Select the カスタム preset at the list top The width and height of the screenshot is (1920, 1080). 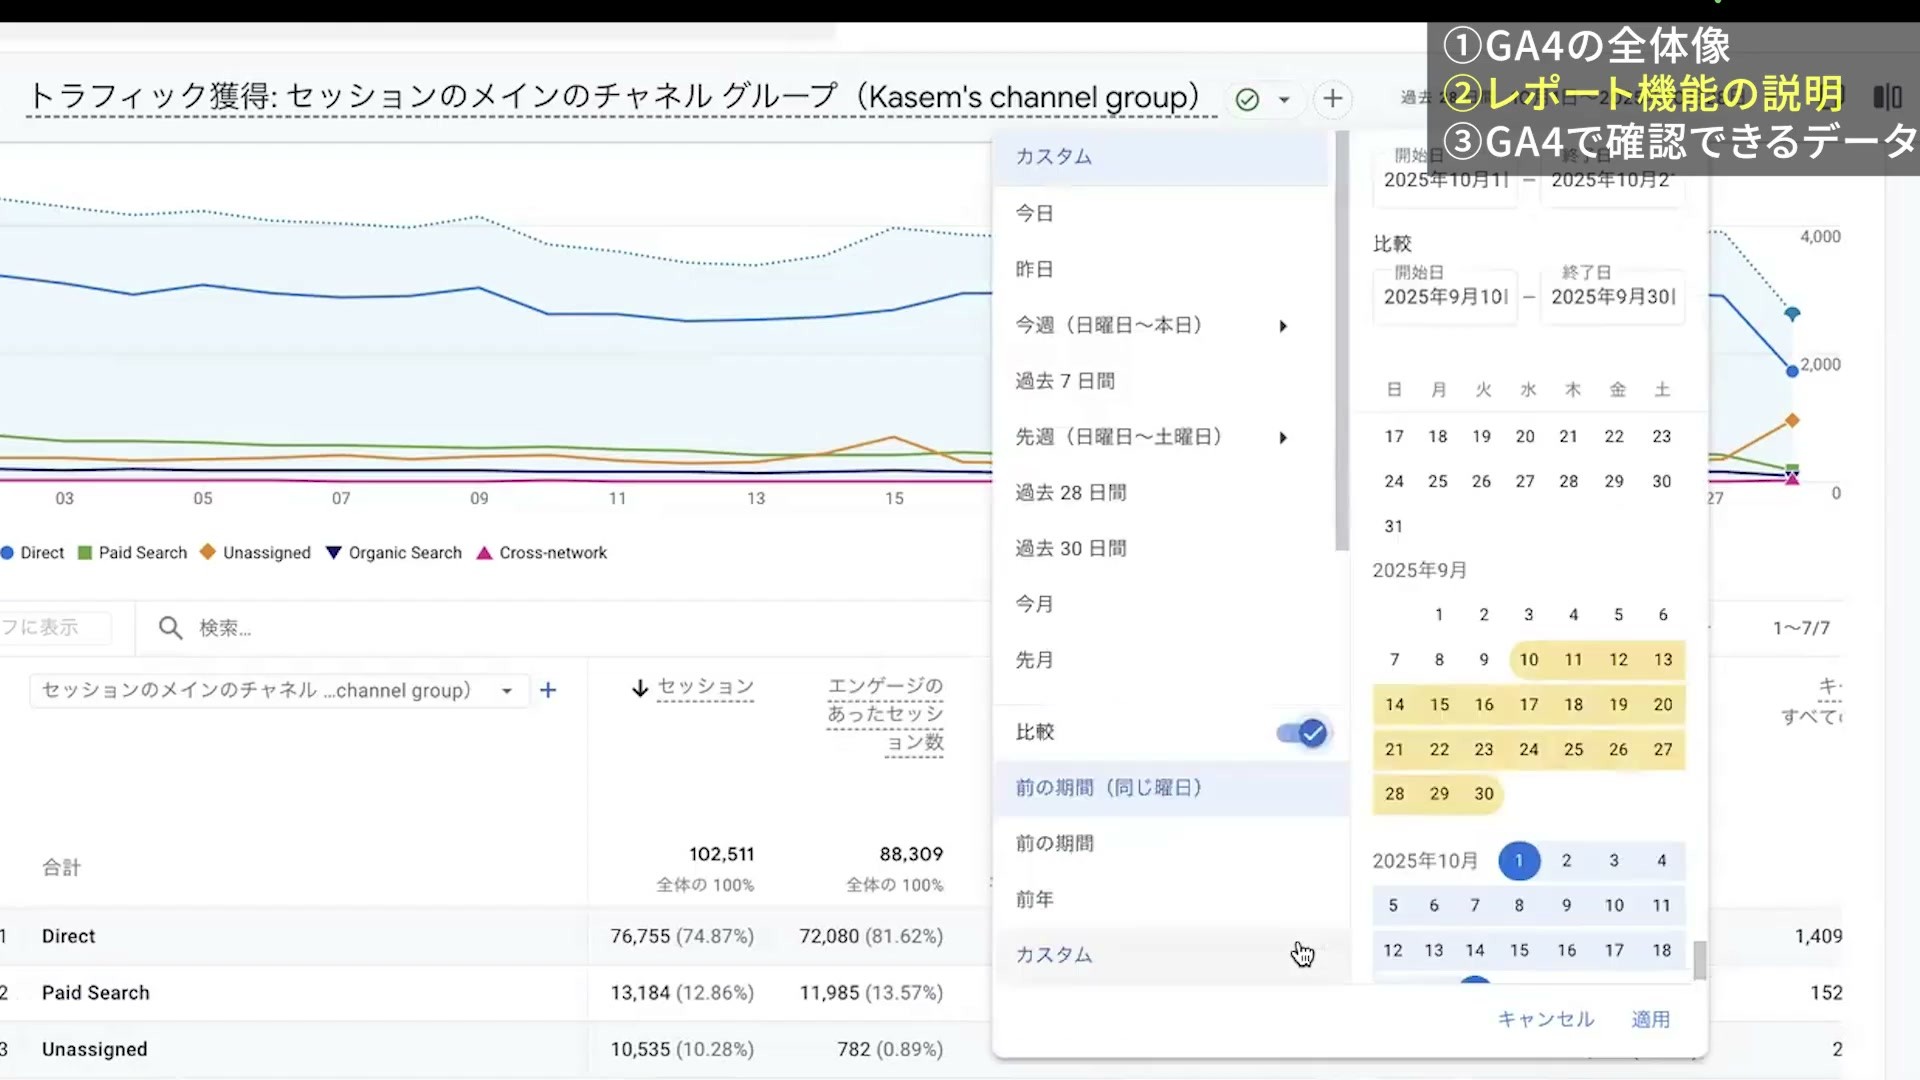point(1162,157)
